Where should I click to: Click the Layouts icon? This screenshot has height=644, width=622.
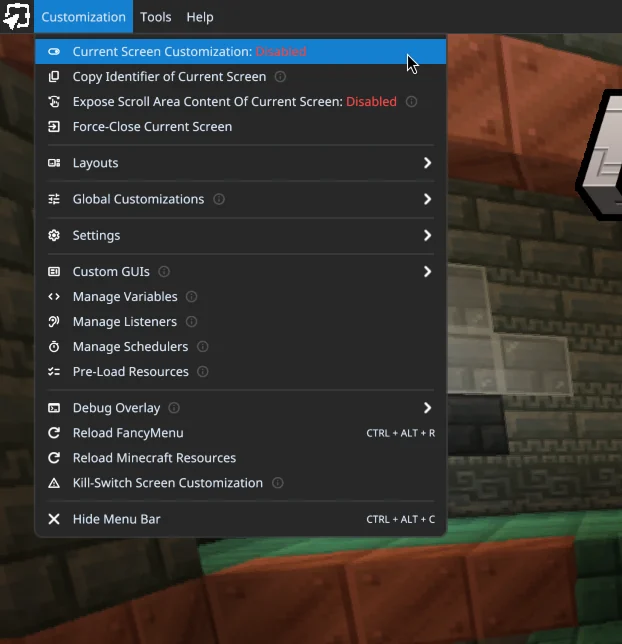pyautogui.click(x=54, y=163)
